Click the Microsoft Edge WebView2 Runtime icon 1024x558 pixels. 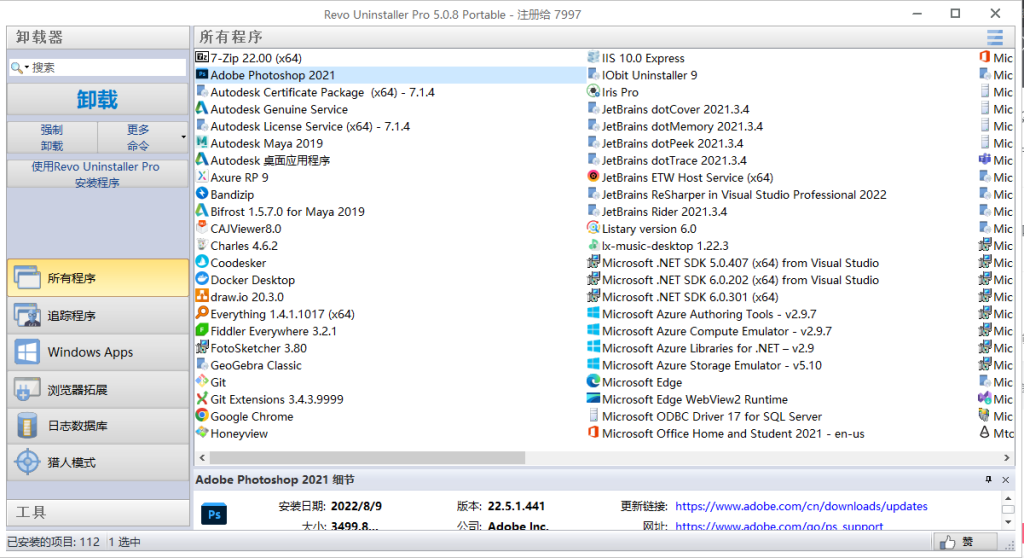point(593,398)
